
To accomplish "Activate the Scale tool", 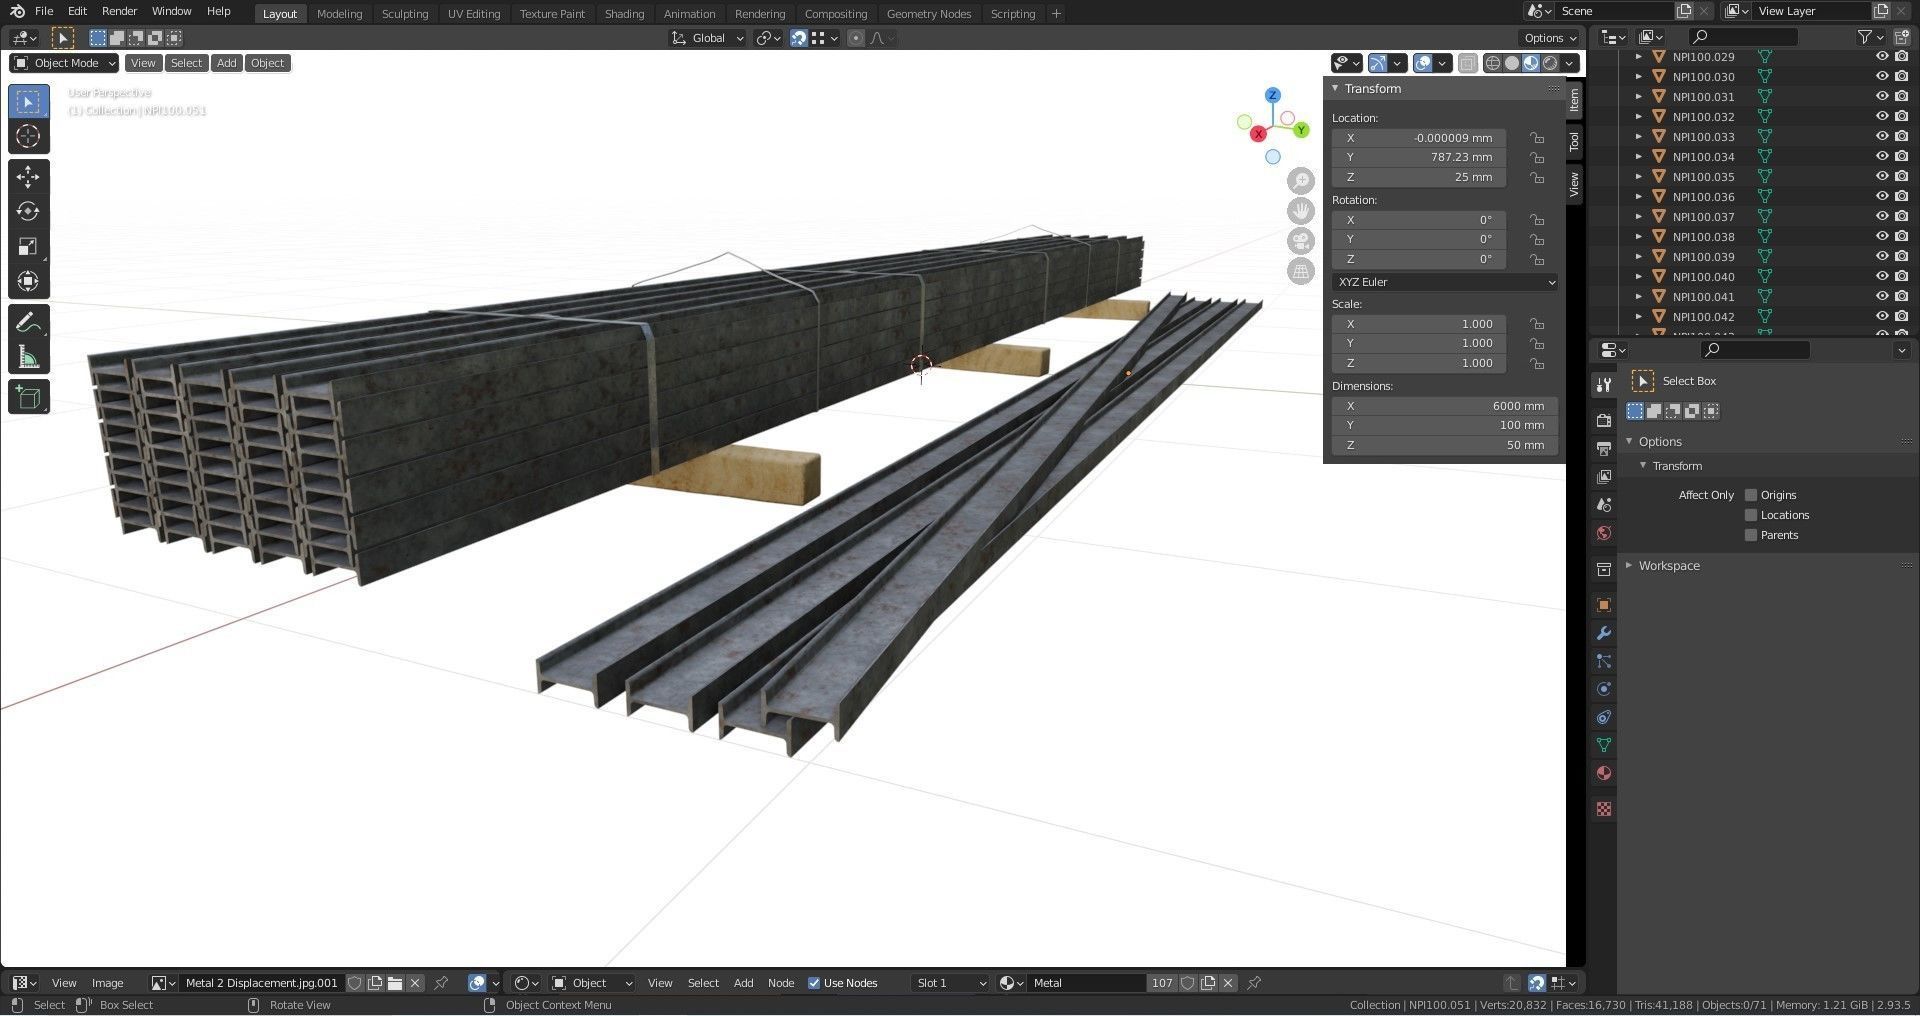I will pyautogui.click(x=28, y=246).
